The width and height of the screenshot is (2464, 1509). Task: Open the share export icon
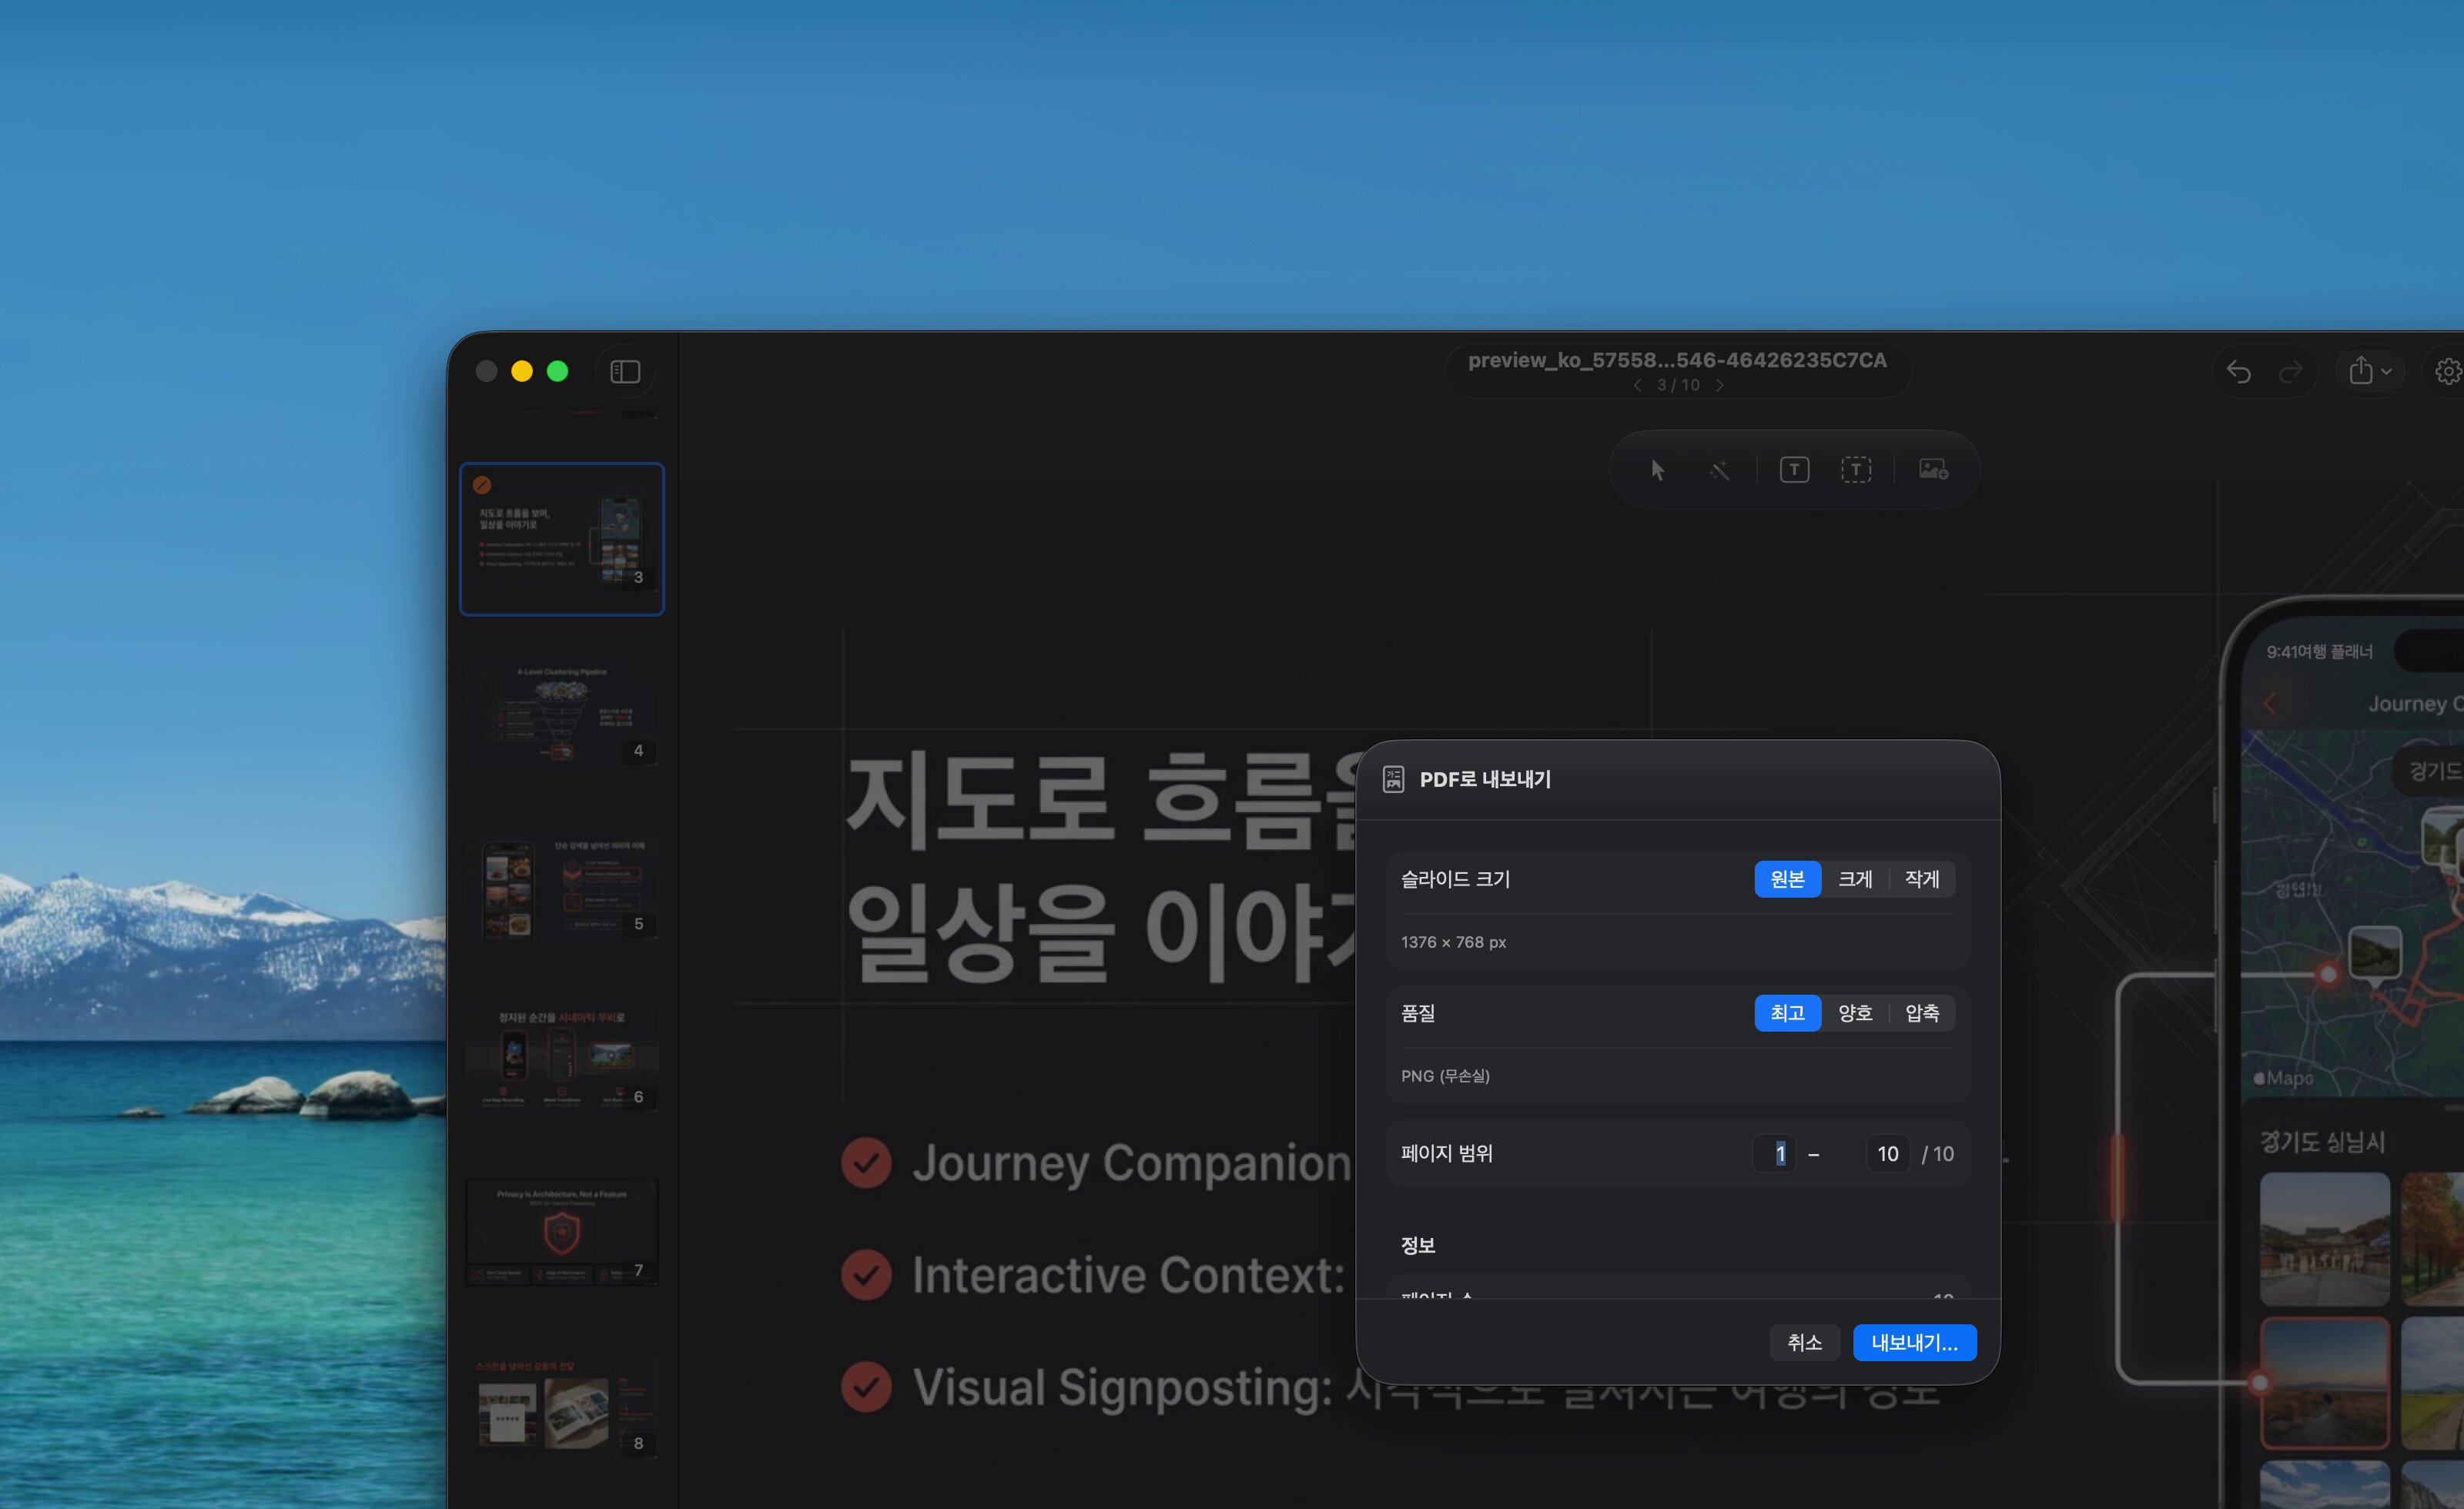[x=2360, y=371]
